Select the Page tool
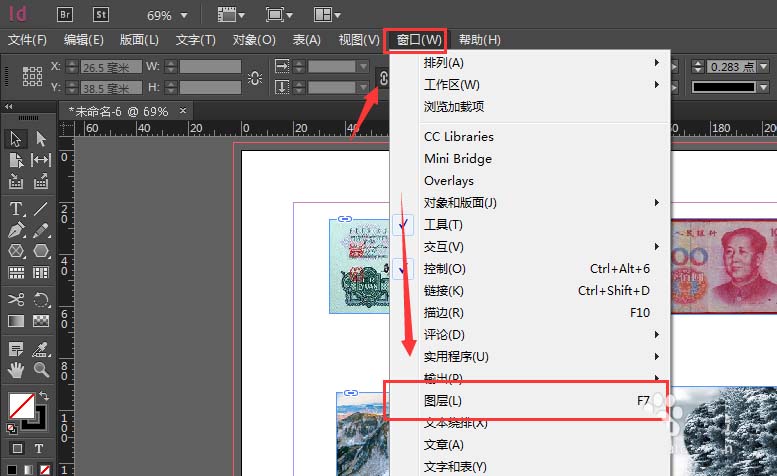The image size is (777, 476). tap(16, 160)
